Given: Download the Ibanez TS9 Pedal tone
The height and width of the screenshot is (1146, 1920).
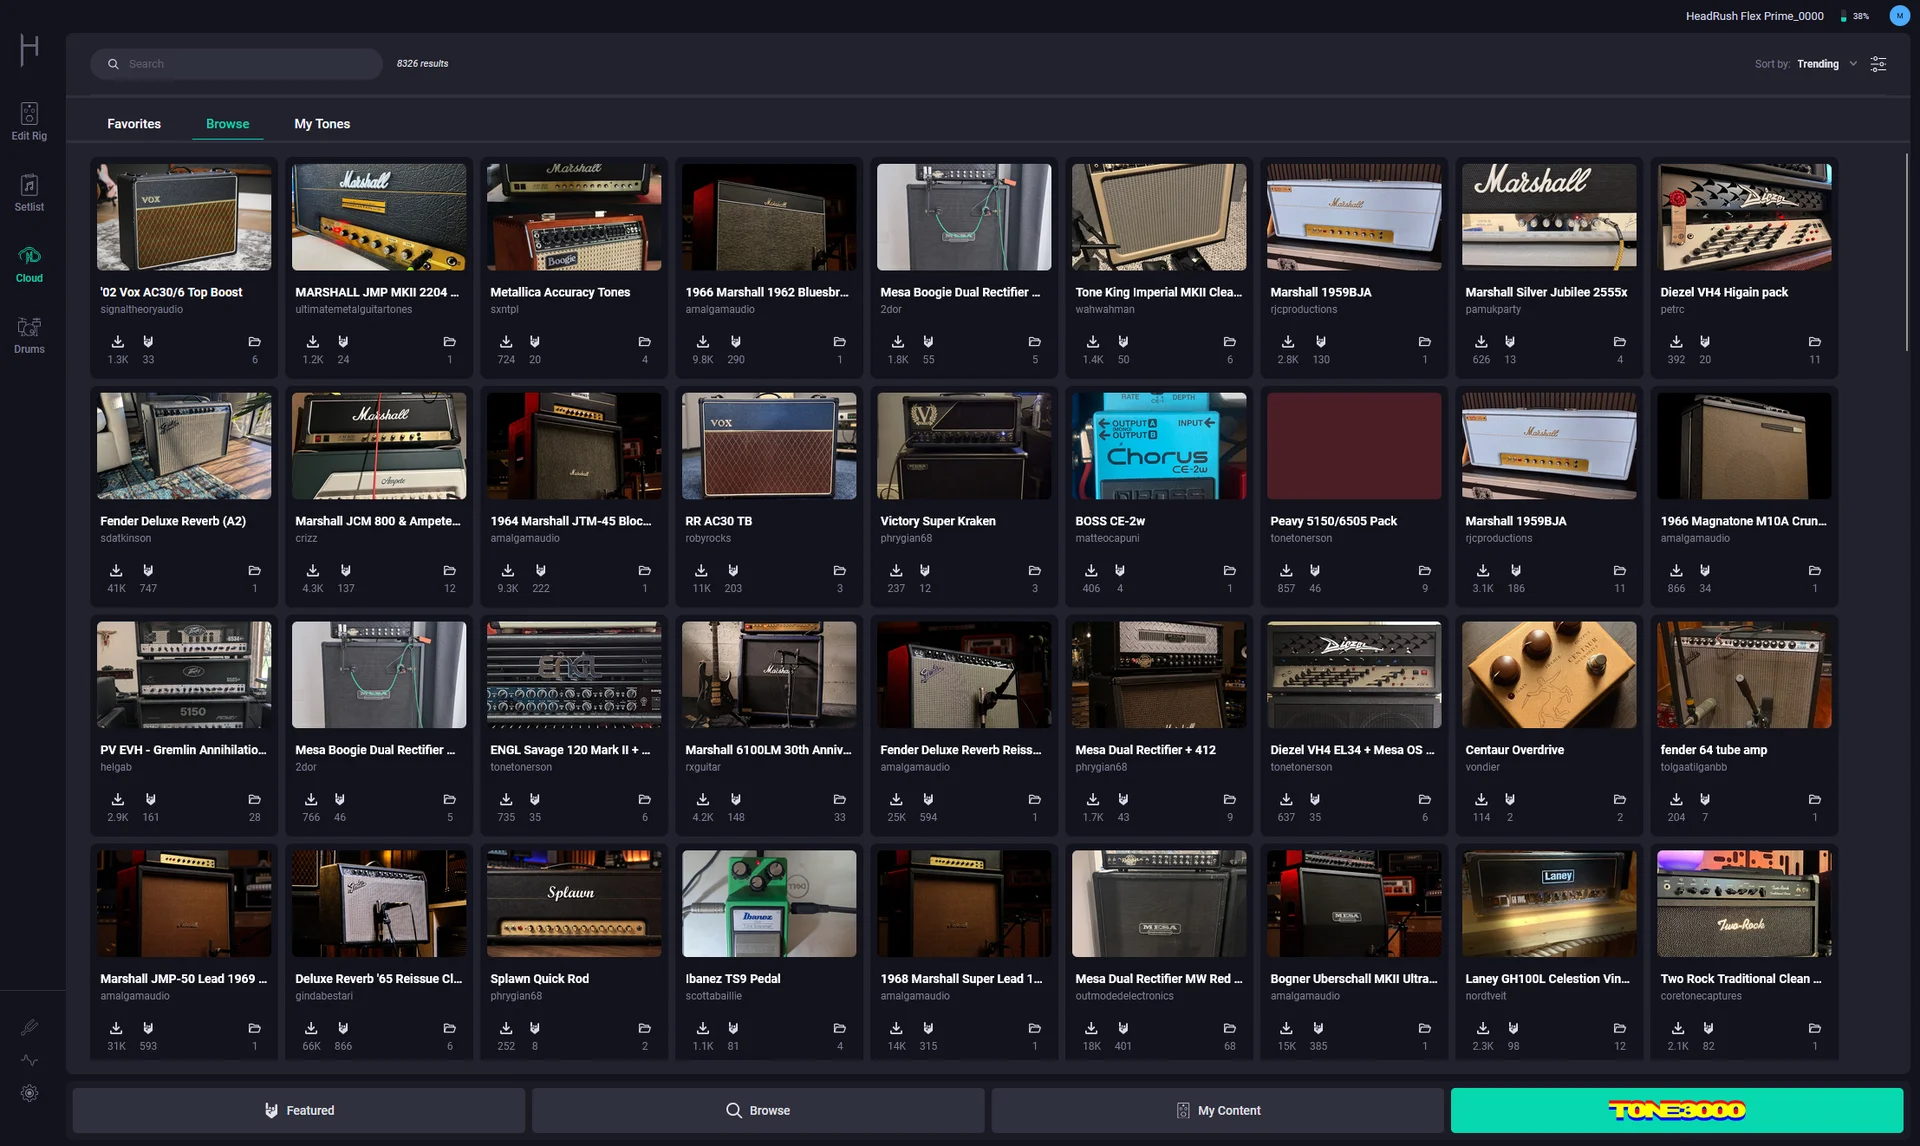Looking at the screenshot, I should tap(703, 1028).
